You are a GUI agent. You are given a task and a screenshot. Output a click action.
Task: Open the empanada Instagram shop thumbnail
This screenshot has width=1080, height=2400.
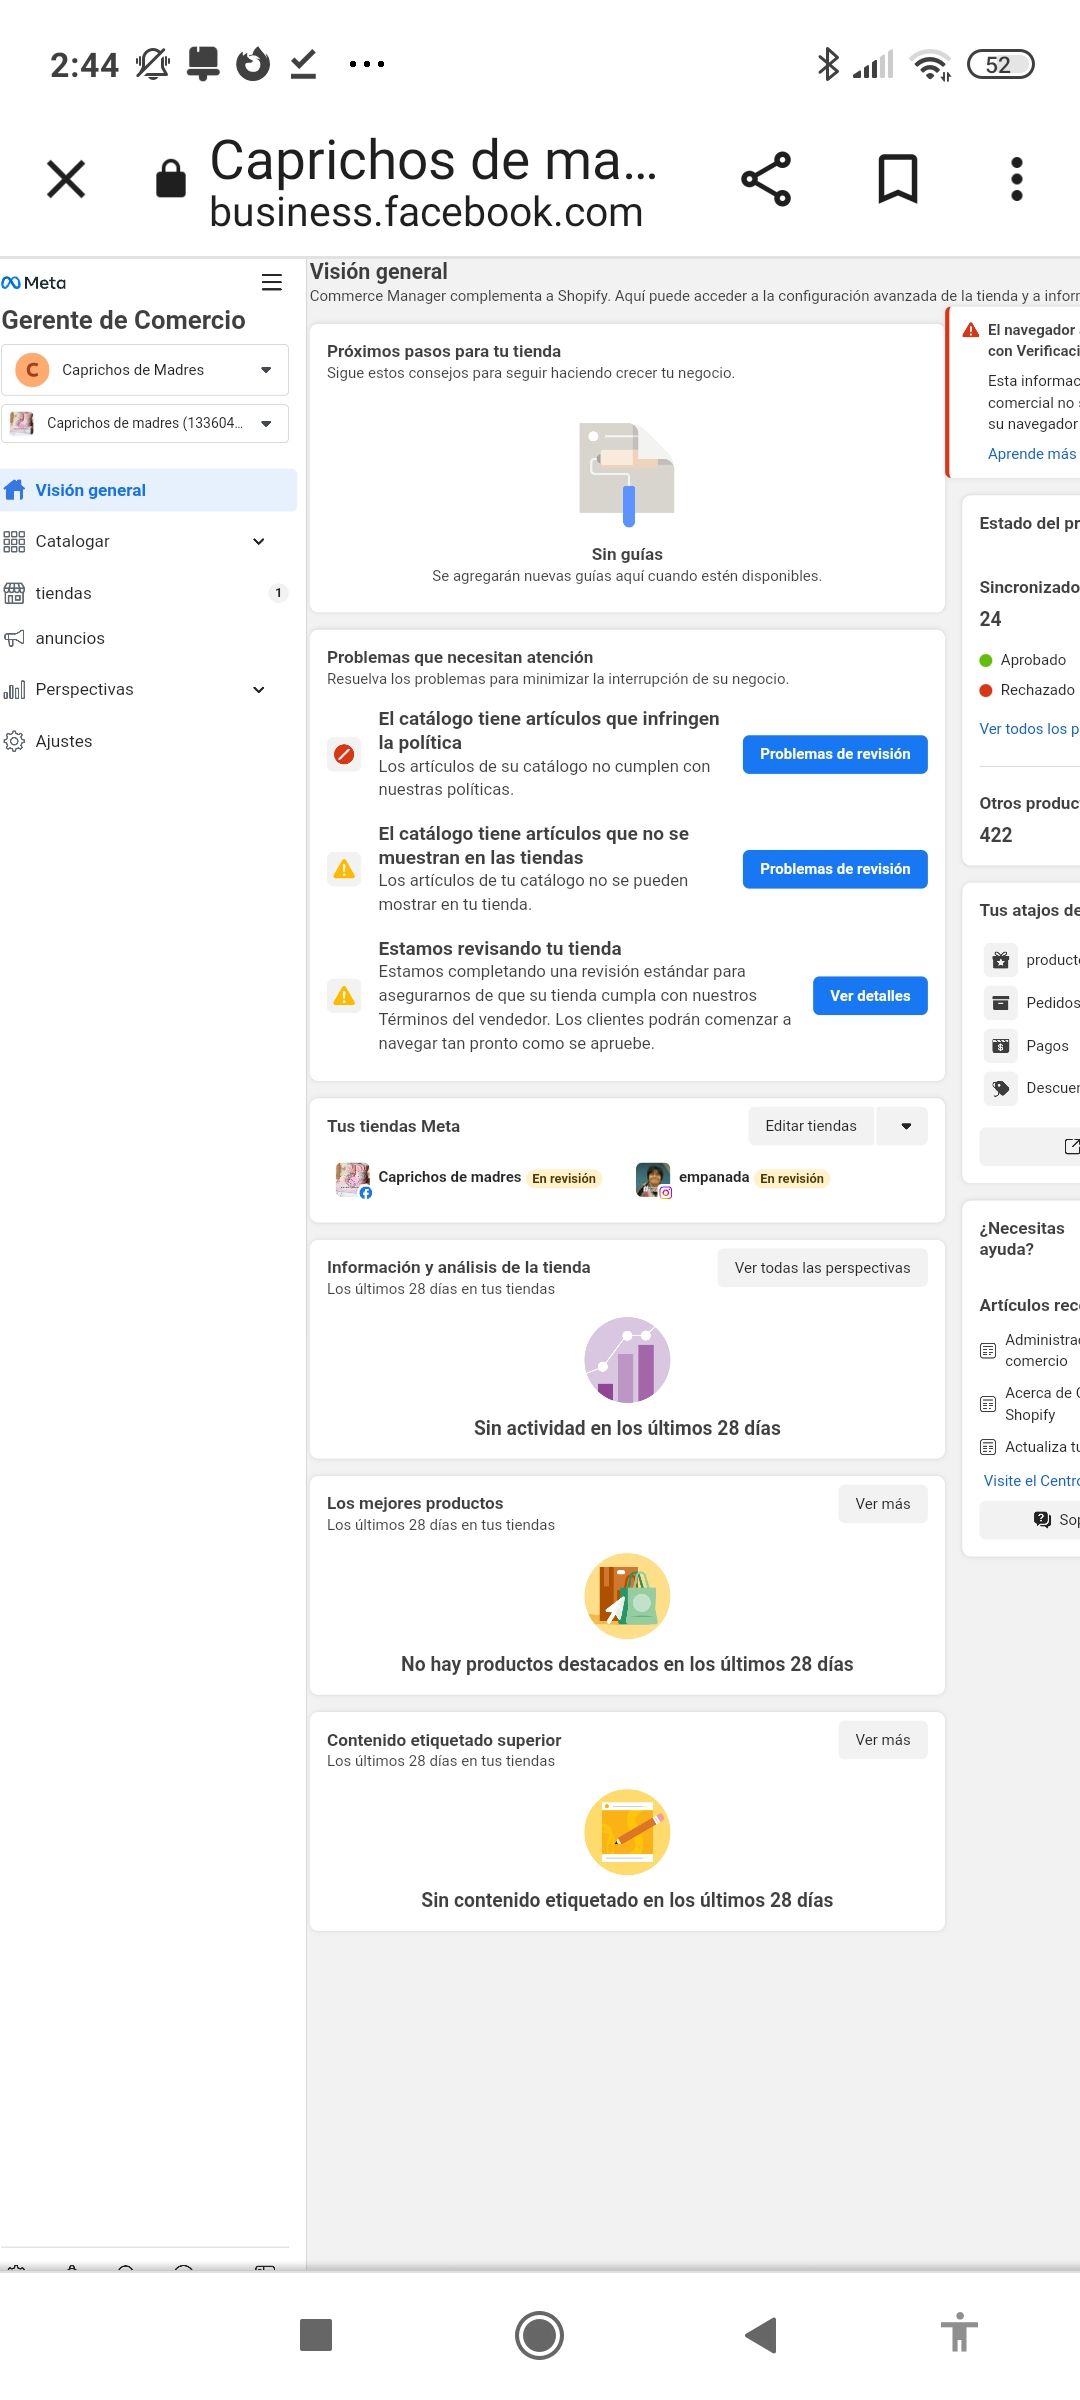pos(653,1179)
